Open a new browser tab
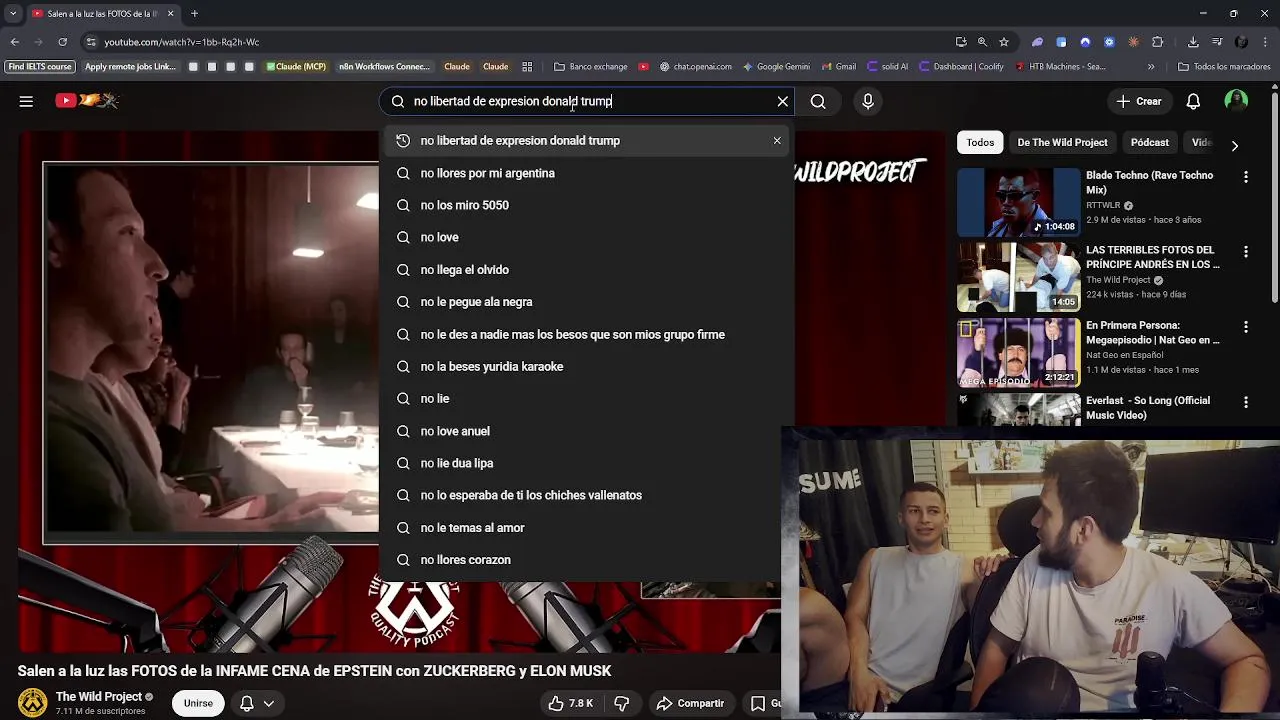The width and height of the screenshot is (1280, 720). pos(194,14)
